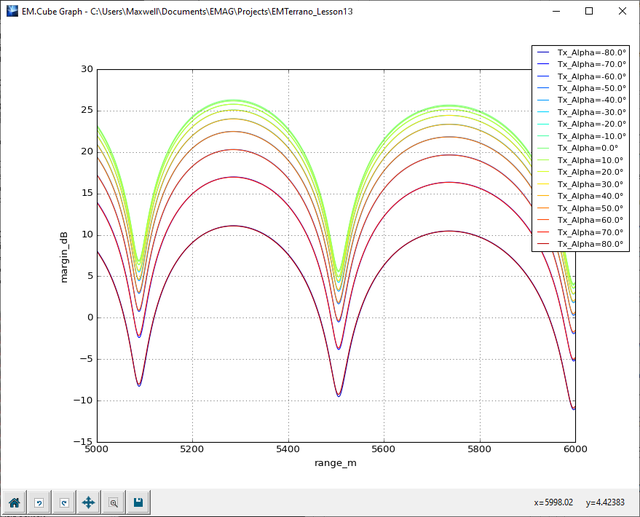The width and height of the screenshot is (640, 517).
Task: Maximize the EM.Cube Graph window
Action: click(589, 10)
